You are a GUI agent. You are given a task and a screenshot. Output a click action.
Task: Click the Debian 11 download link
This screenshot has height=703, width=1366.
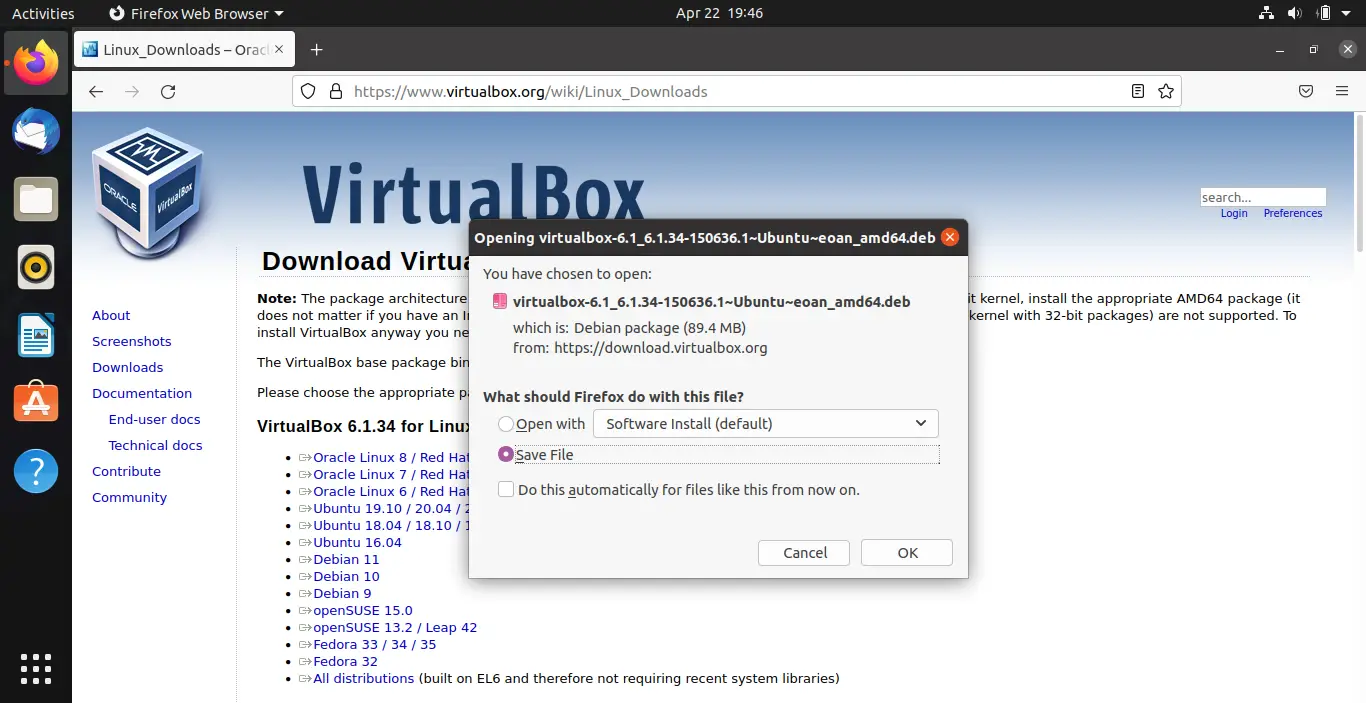point(346,559)
